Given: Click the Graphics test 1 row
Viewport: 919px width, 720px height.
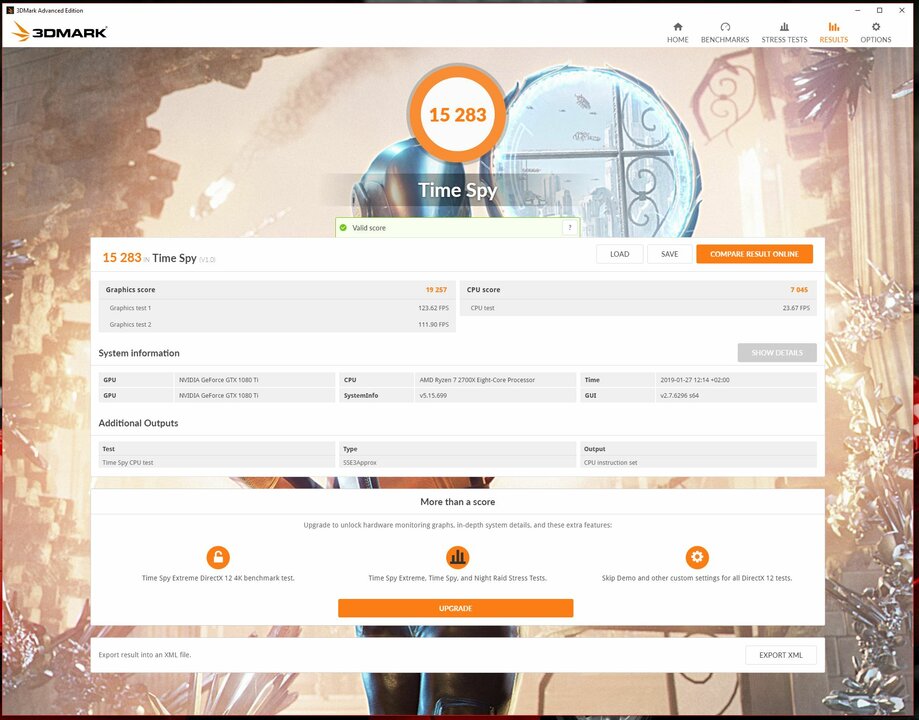Looking at the screenshot, I should [x=277, y=308].
